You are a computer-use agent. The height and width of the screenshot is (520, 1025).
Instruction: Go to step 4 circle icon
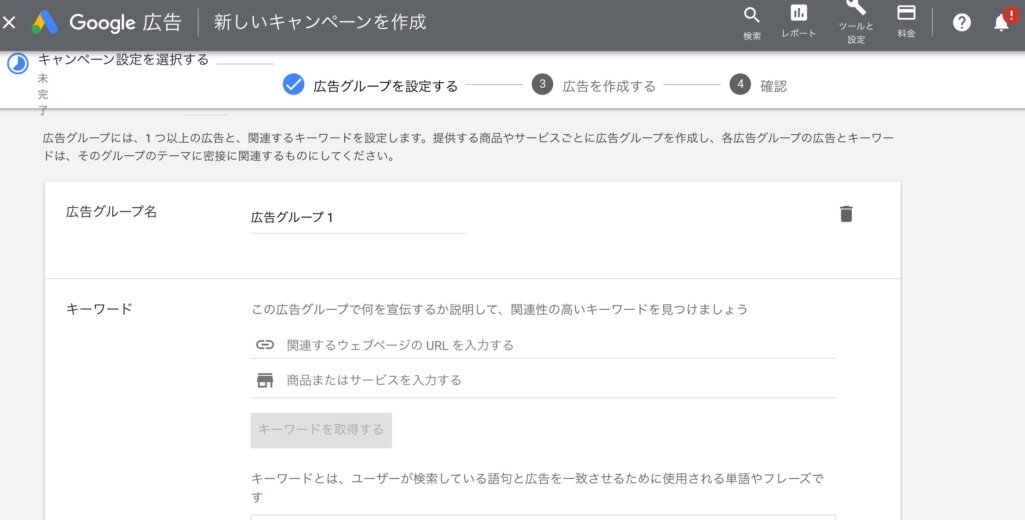740,84
